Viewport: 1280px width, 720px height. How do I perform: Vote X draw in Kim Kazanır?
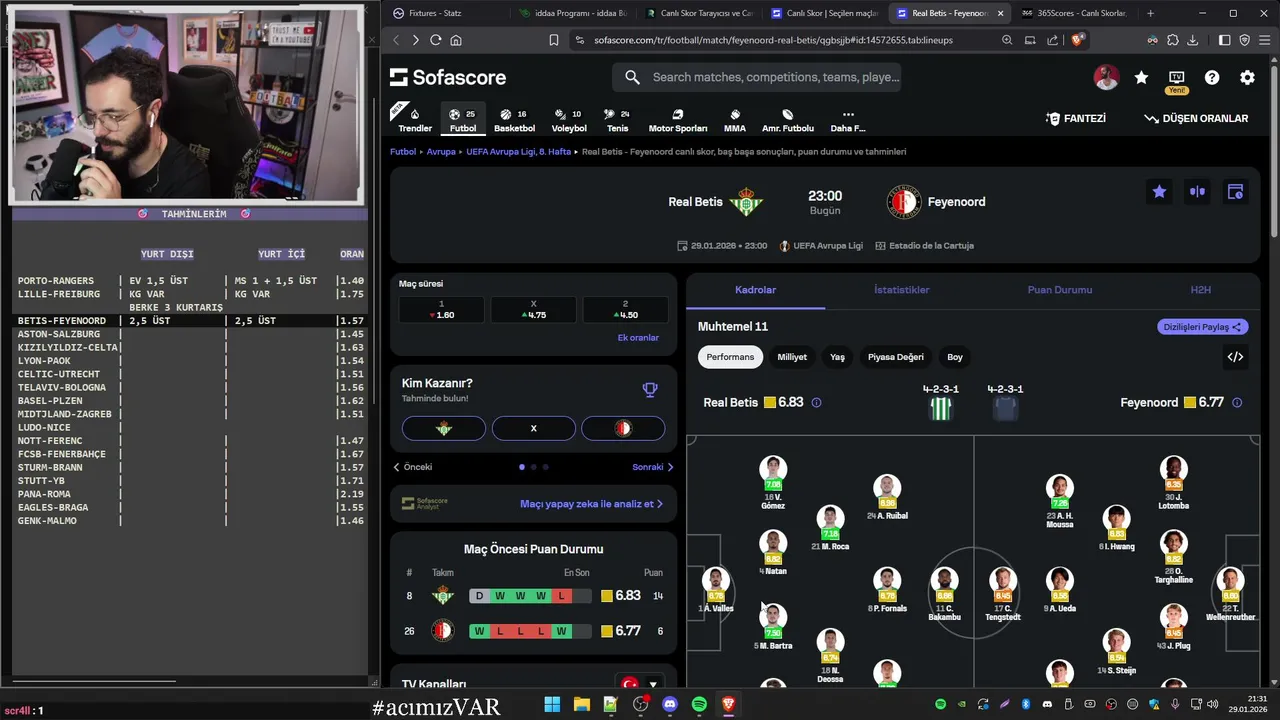tap(533, 428)
